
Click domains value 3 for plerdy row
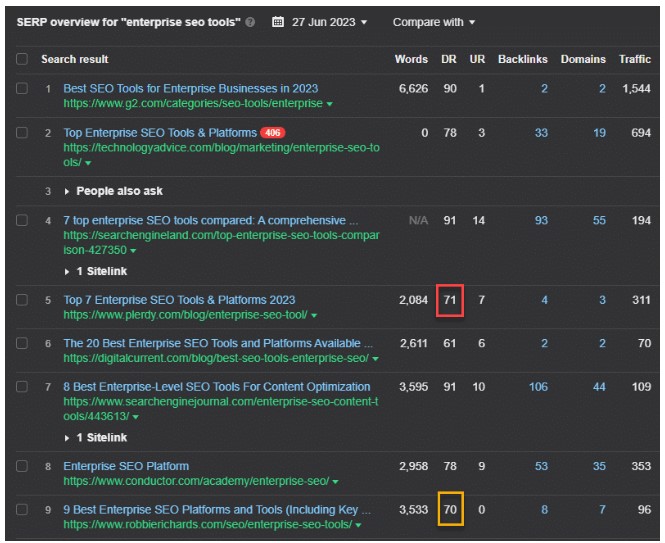[603, 300]
